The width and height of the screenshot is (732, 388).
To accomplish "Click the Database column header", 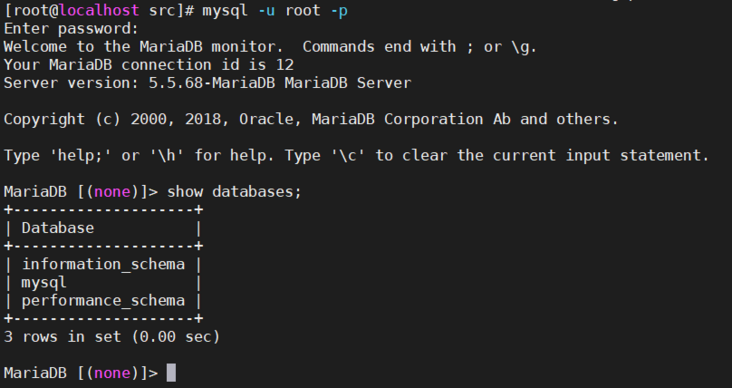I will click(x=58, y=228).
